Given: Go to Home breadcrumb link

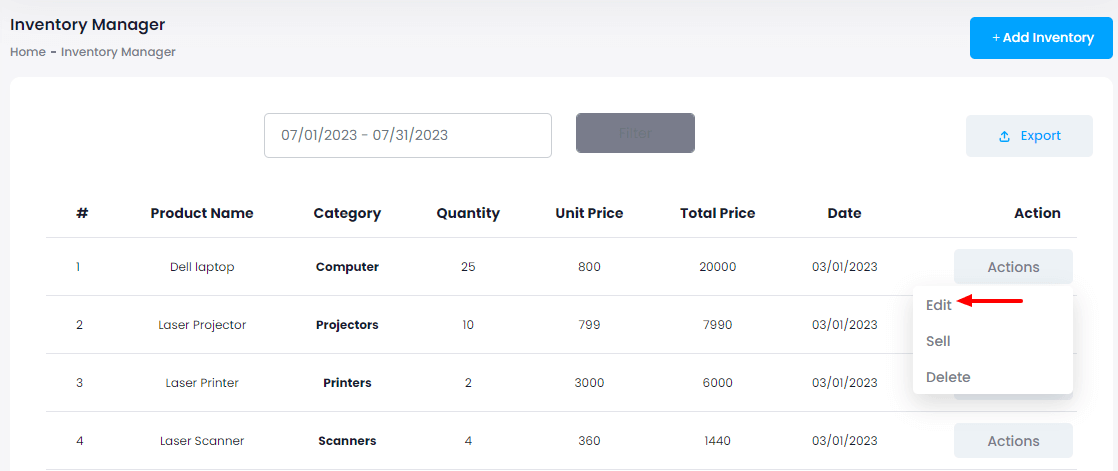Looking at the screenshot, I should coord(28,52).
